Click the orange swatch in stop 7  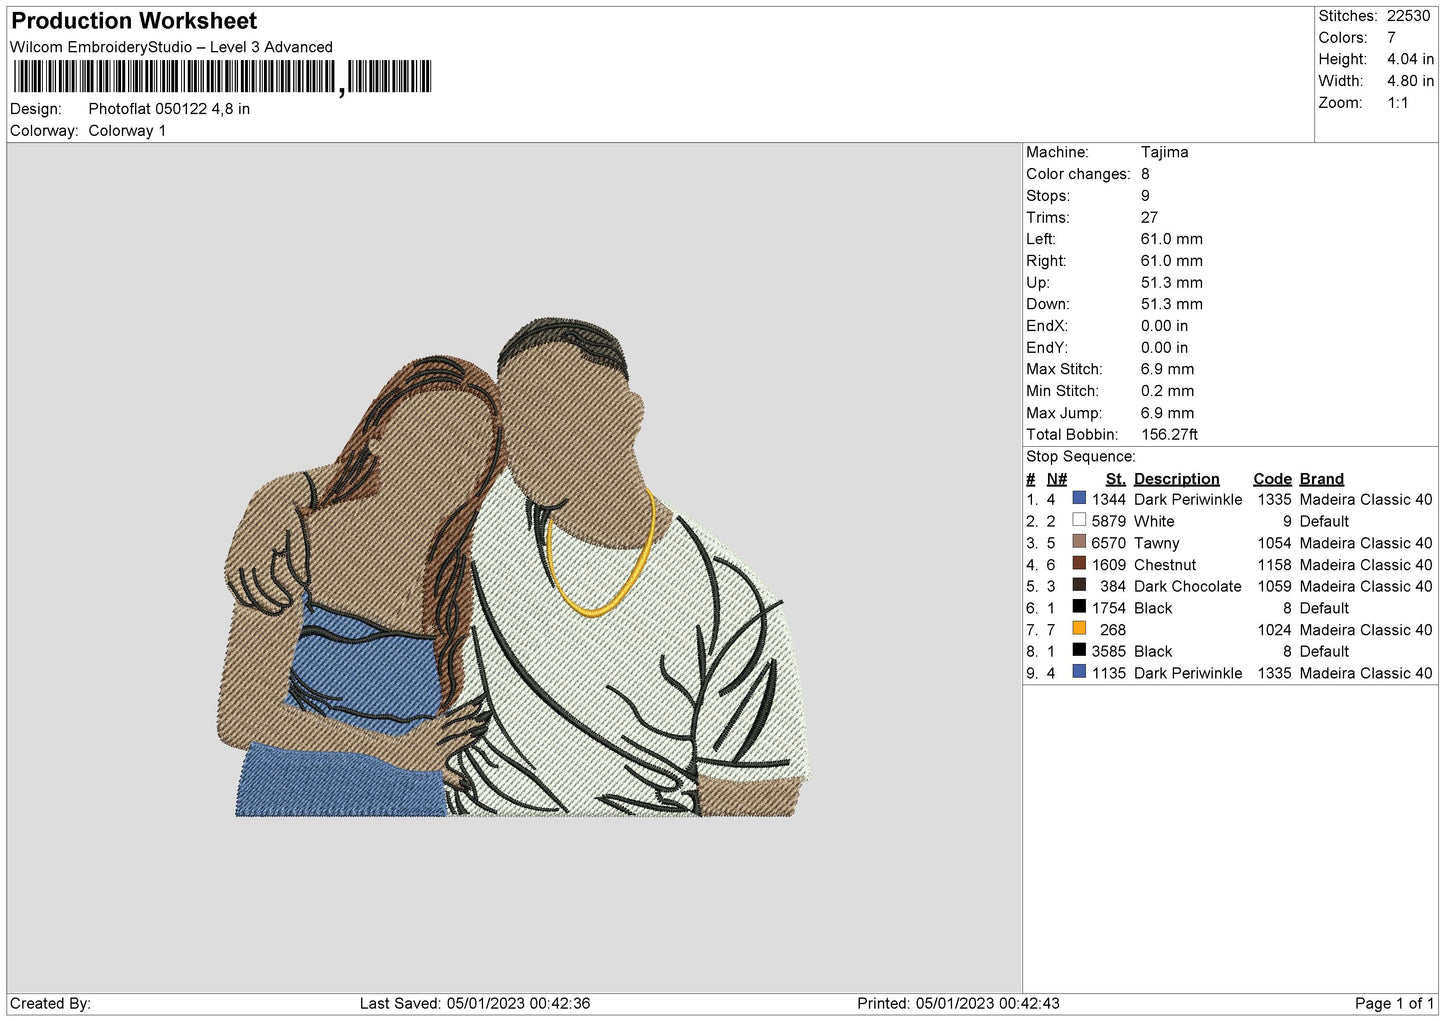(1079, 629)
